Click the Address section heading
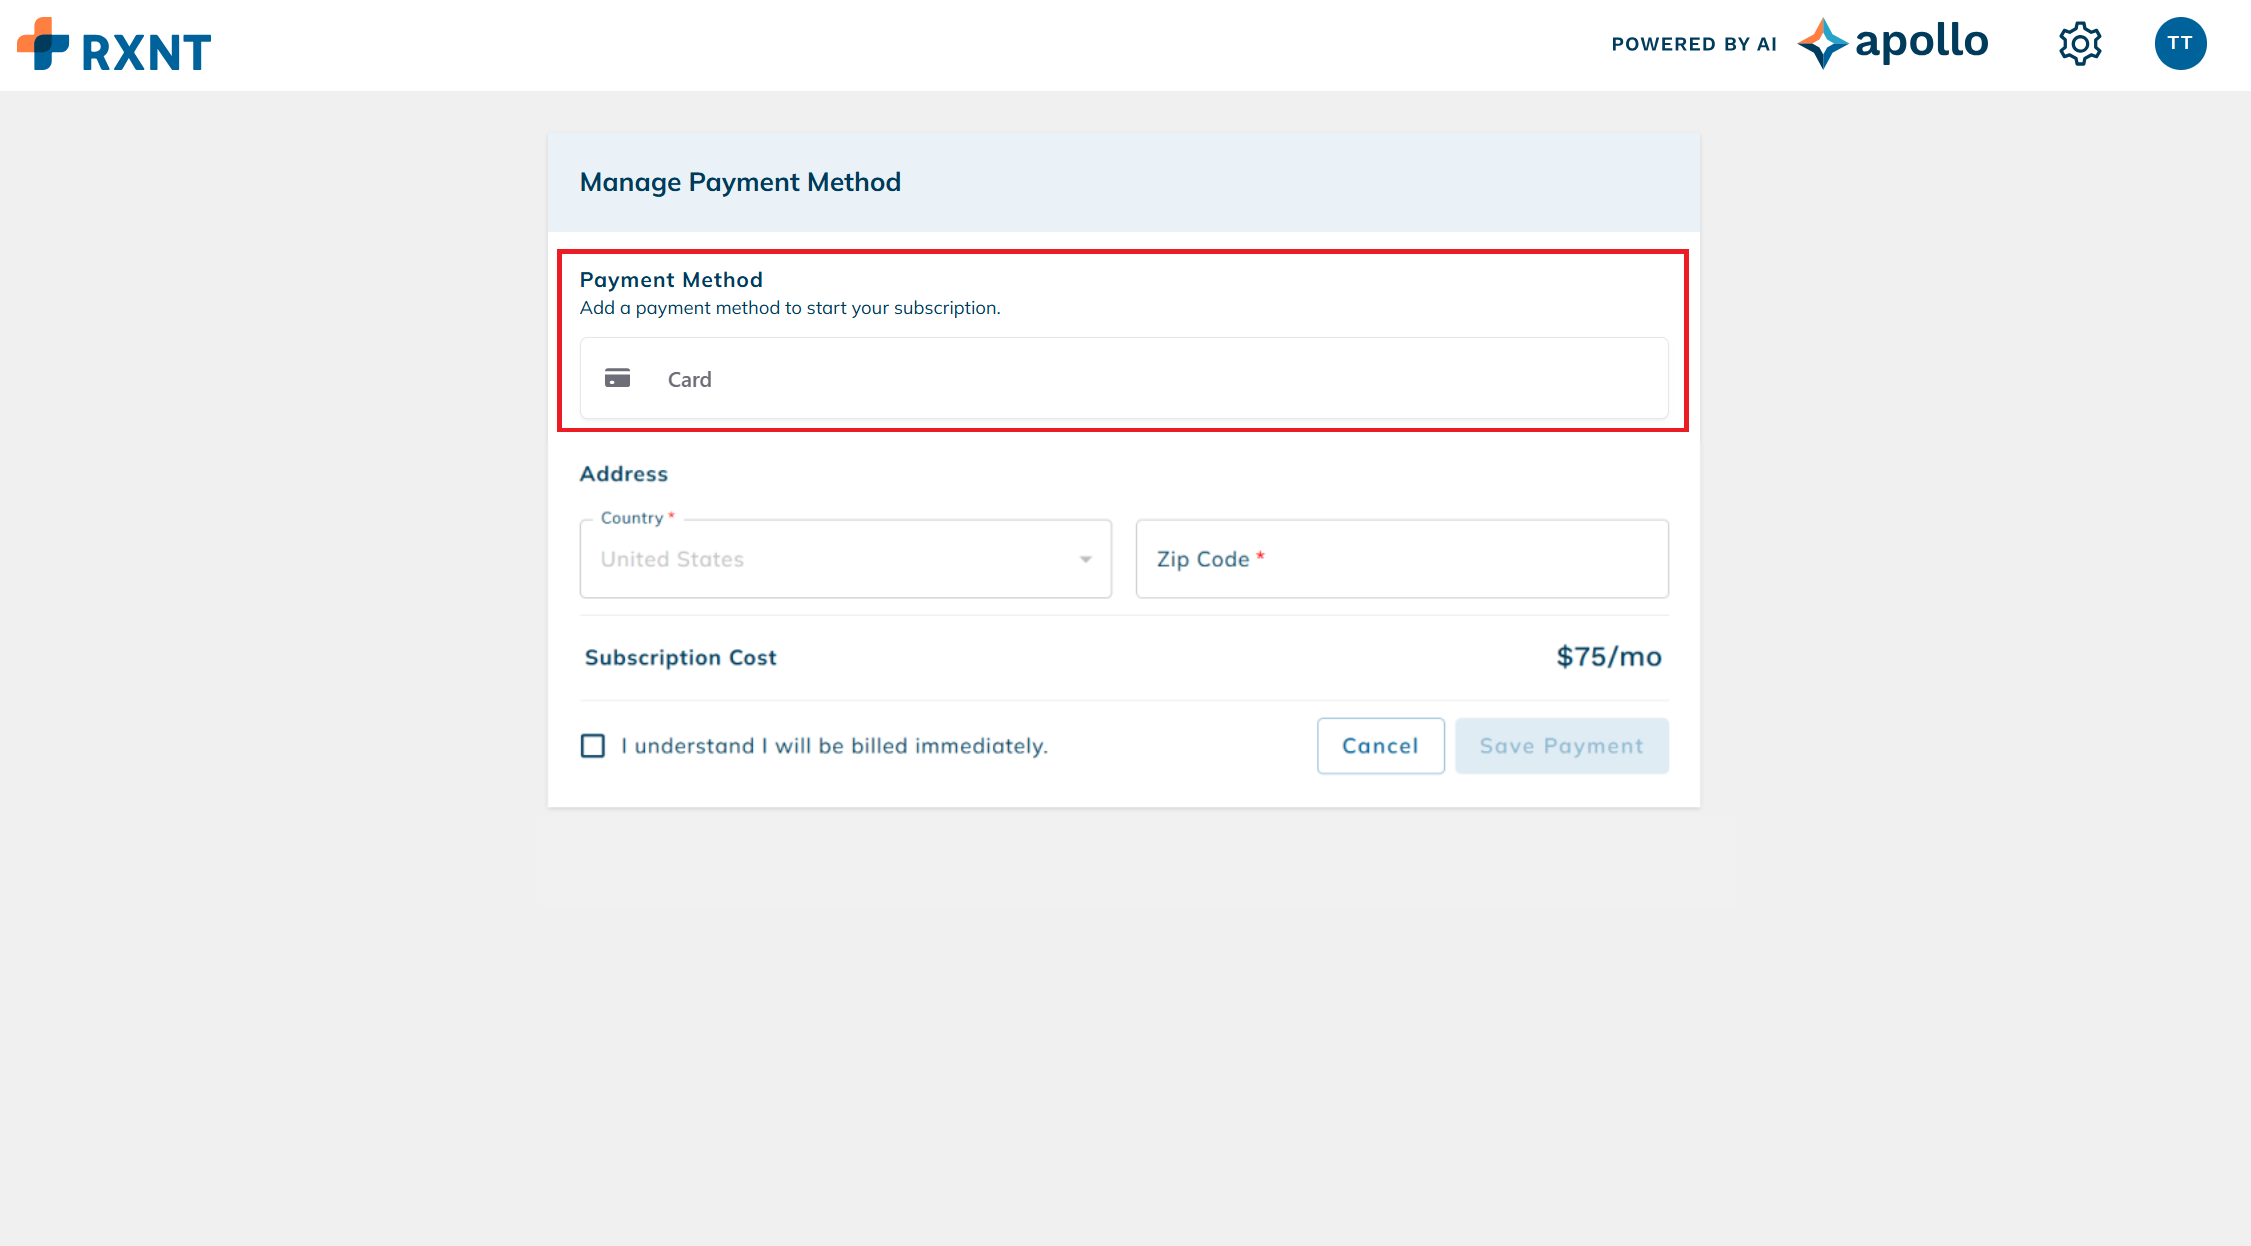 (x=623, y=474)
